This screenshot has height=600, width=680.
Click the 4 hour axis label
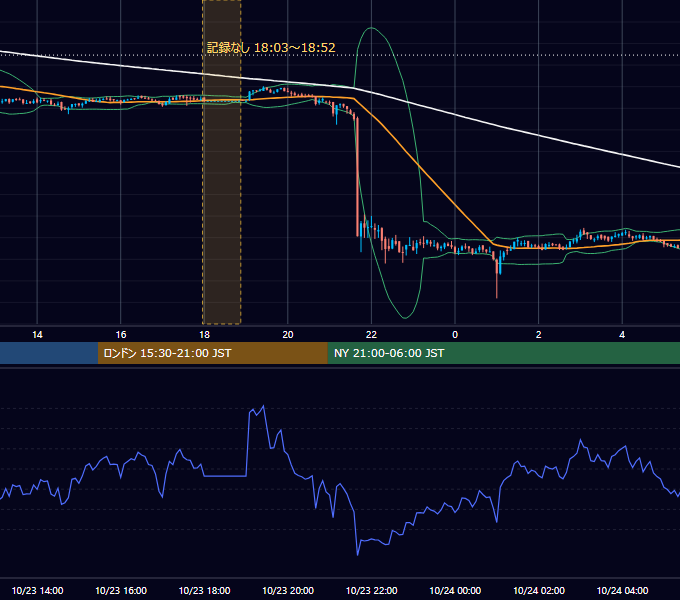coord(622,335)
